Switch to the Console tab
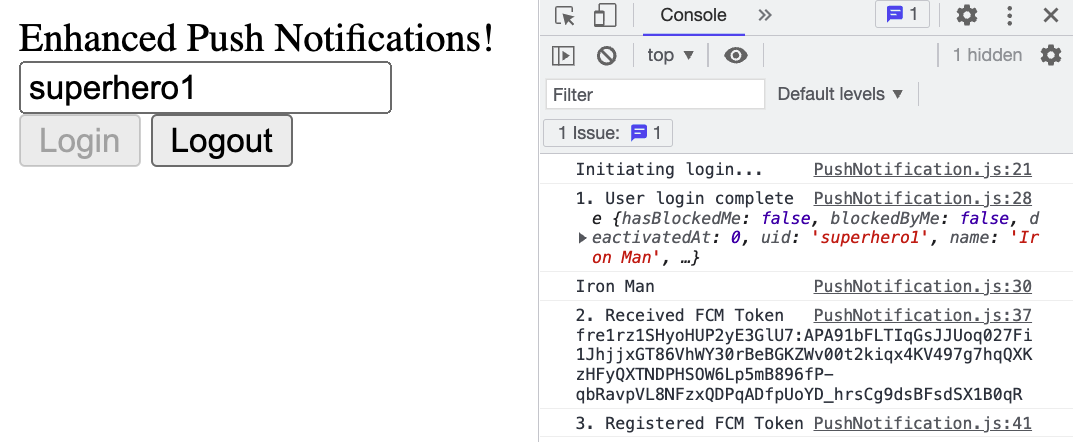This screenshot has width=1073, height=442. (693, 16)
